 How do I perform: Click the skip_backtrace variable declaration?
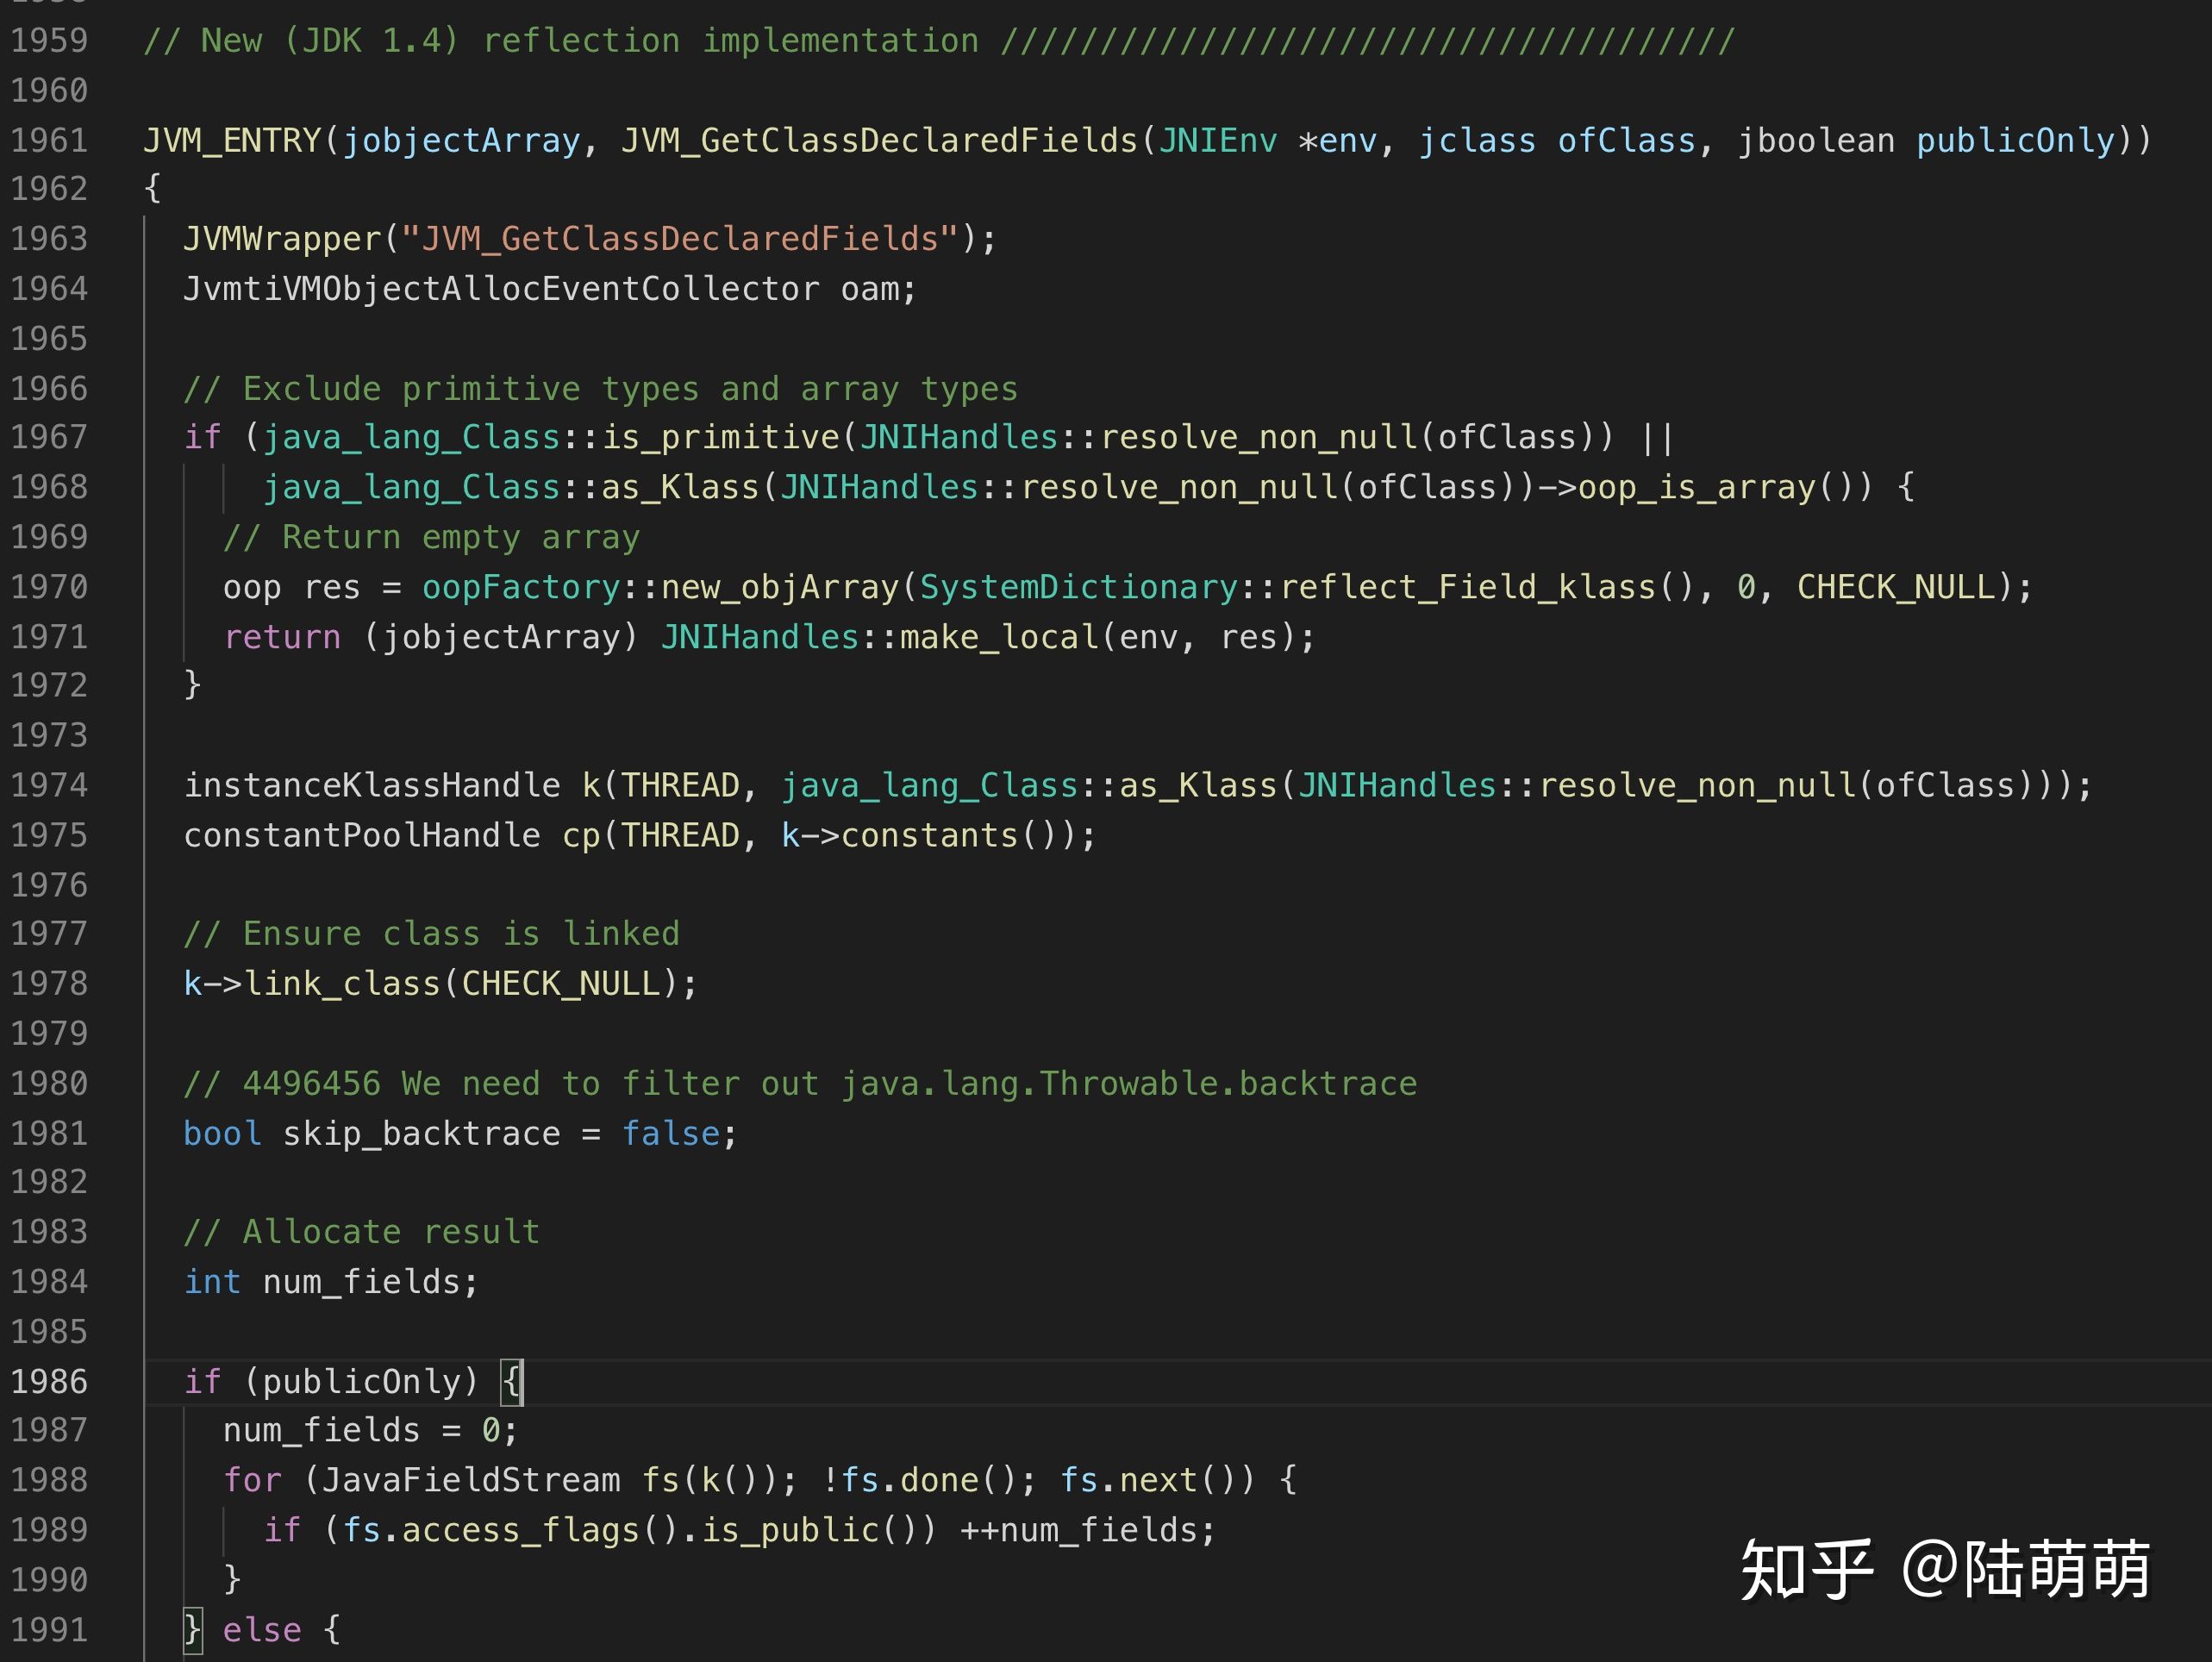coord(421,1133)
